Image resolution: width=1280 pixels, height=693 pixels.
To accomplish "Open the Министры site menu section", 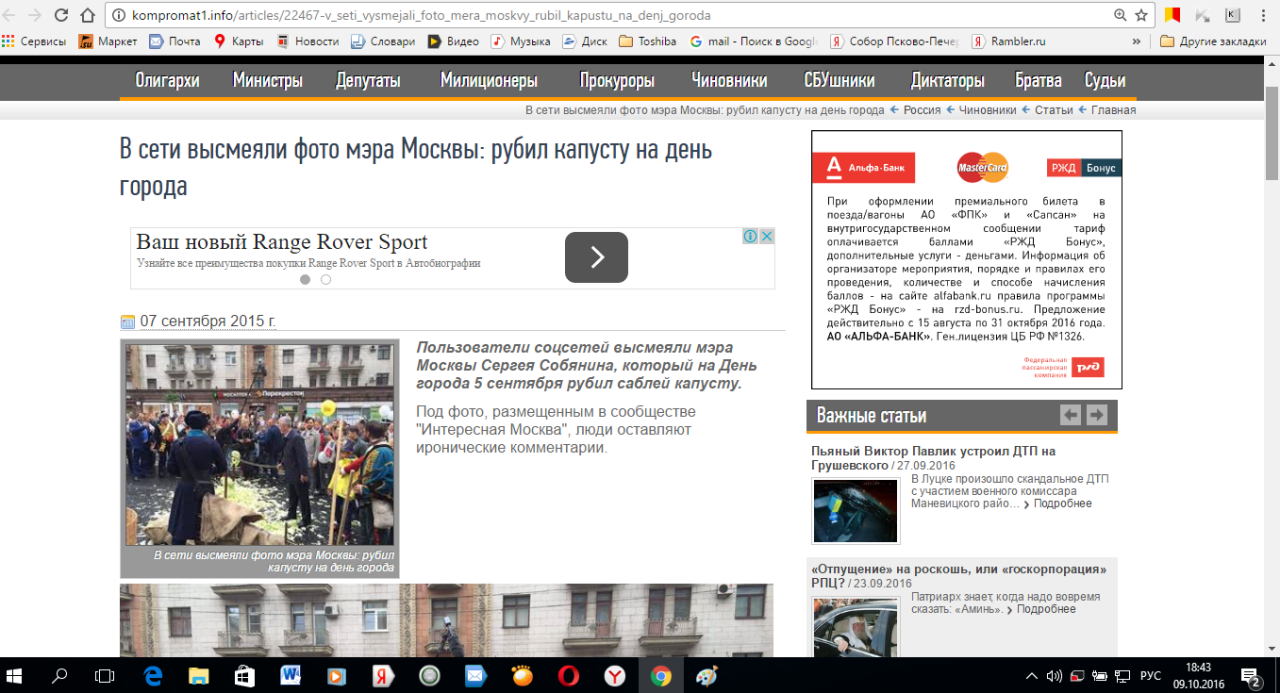I will click(x=268, y=81).
